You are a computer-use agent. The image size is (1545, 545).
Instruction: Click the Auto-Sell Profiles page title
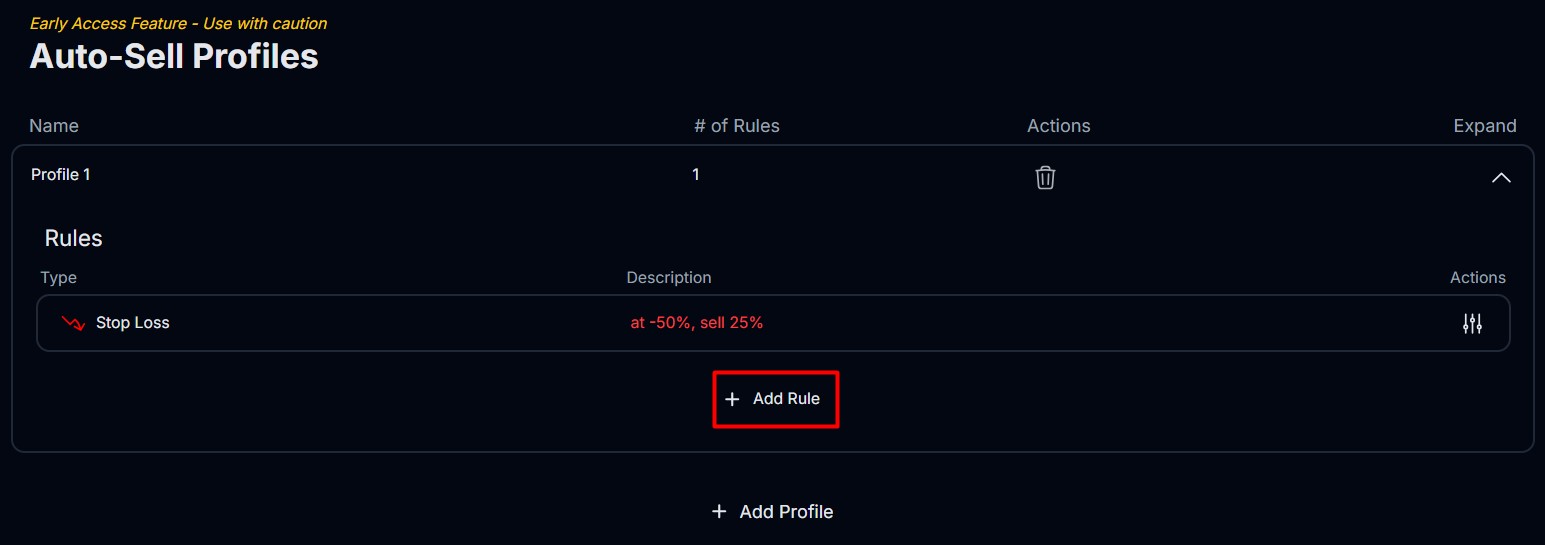tap(174, 56)
